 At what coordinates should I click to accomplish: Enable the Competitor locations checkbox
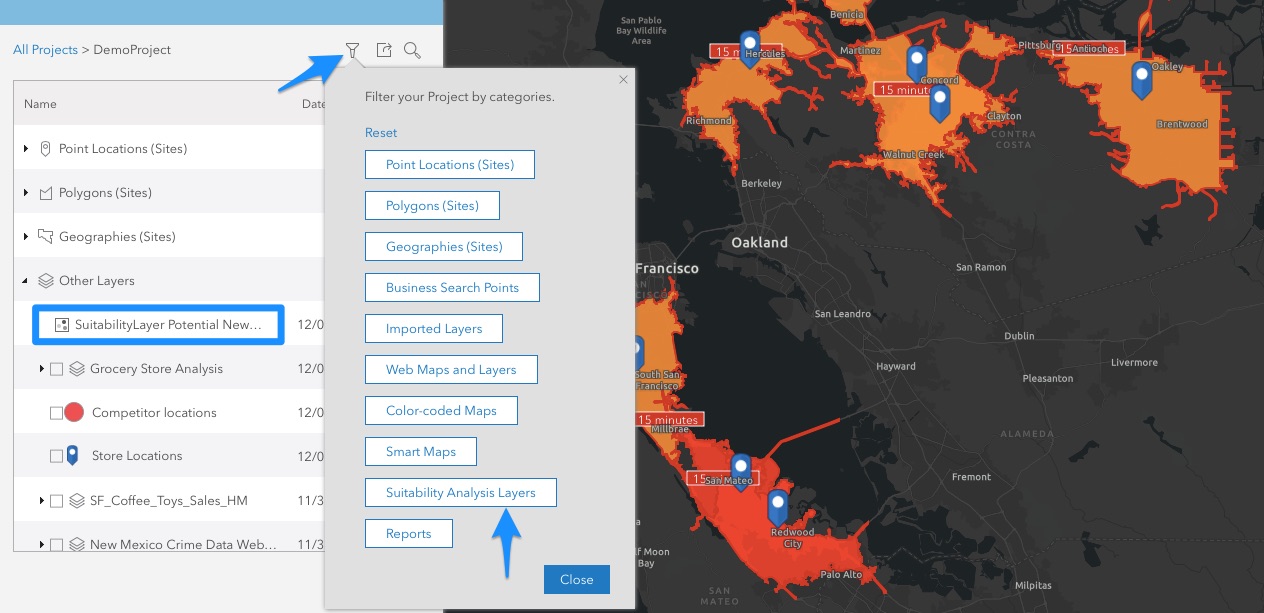[x=56, y=412]
